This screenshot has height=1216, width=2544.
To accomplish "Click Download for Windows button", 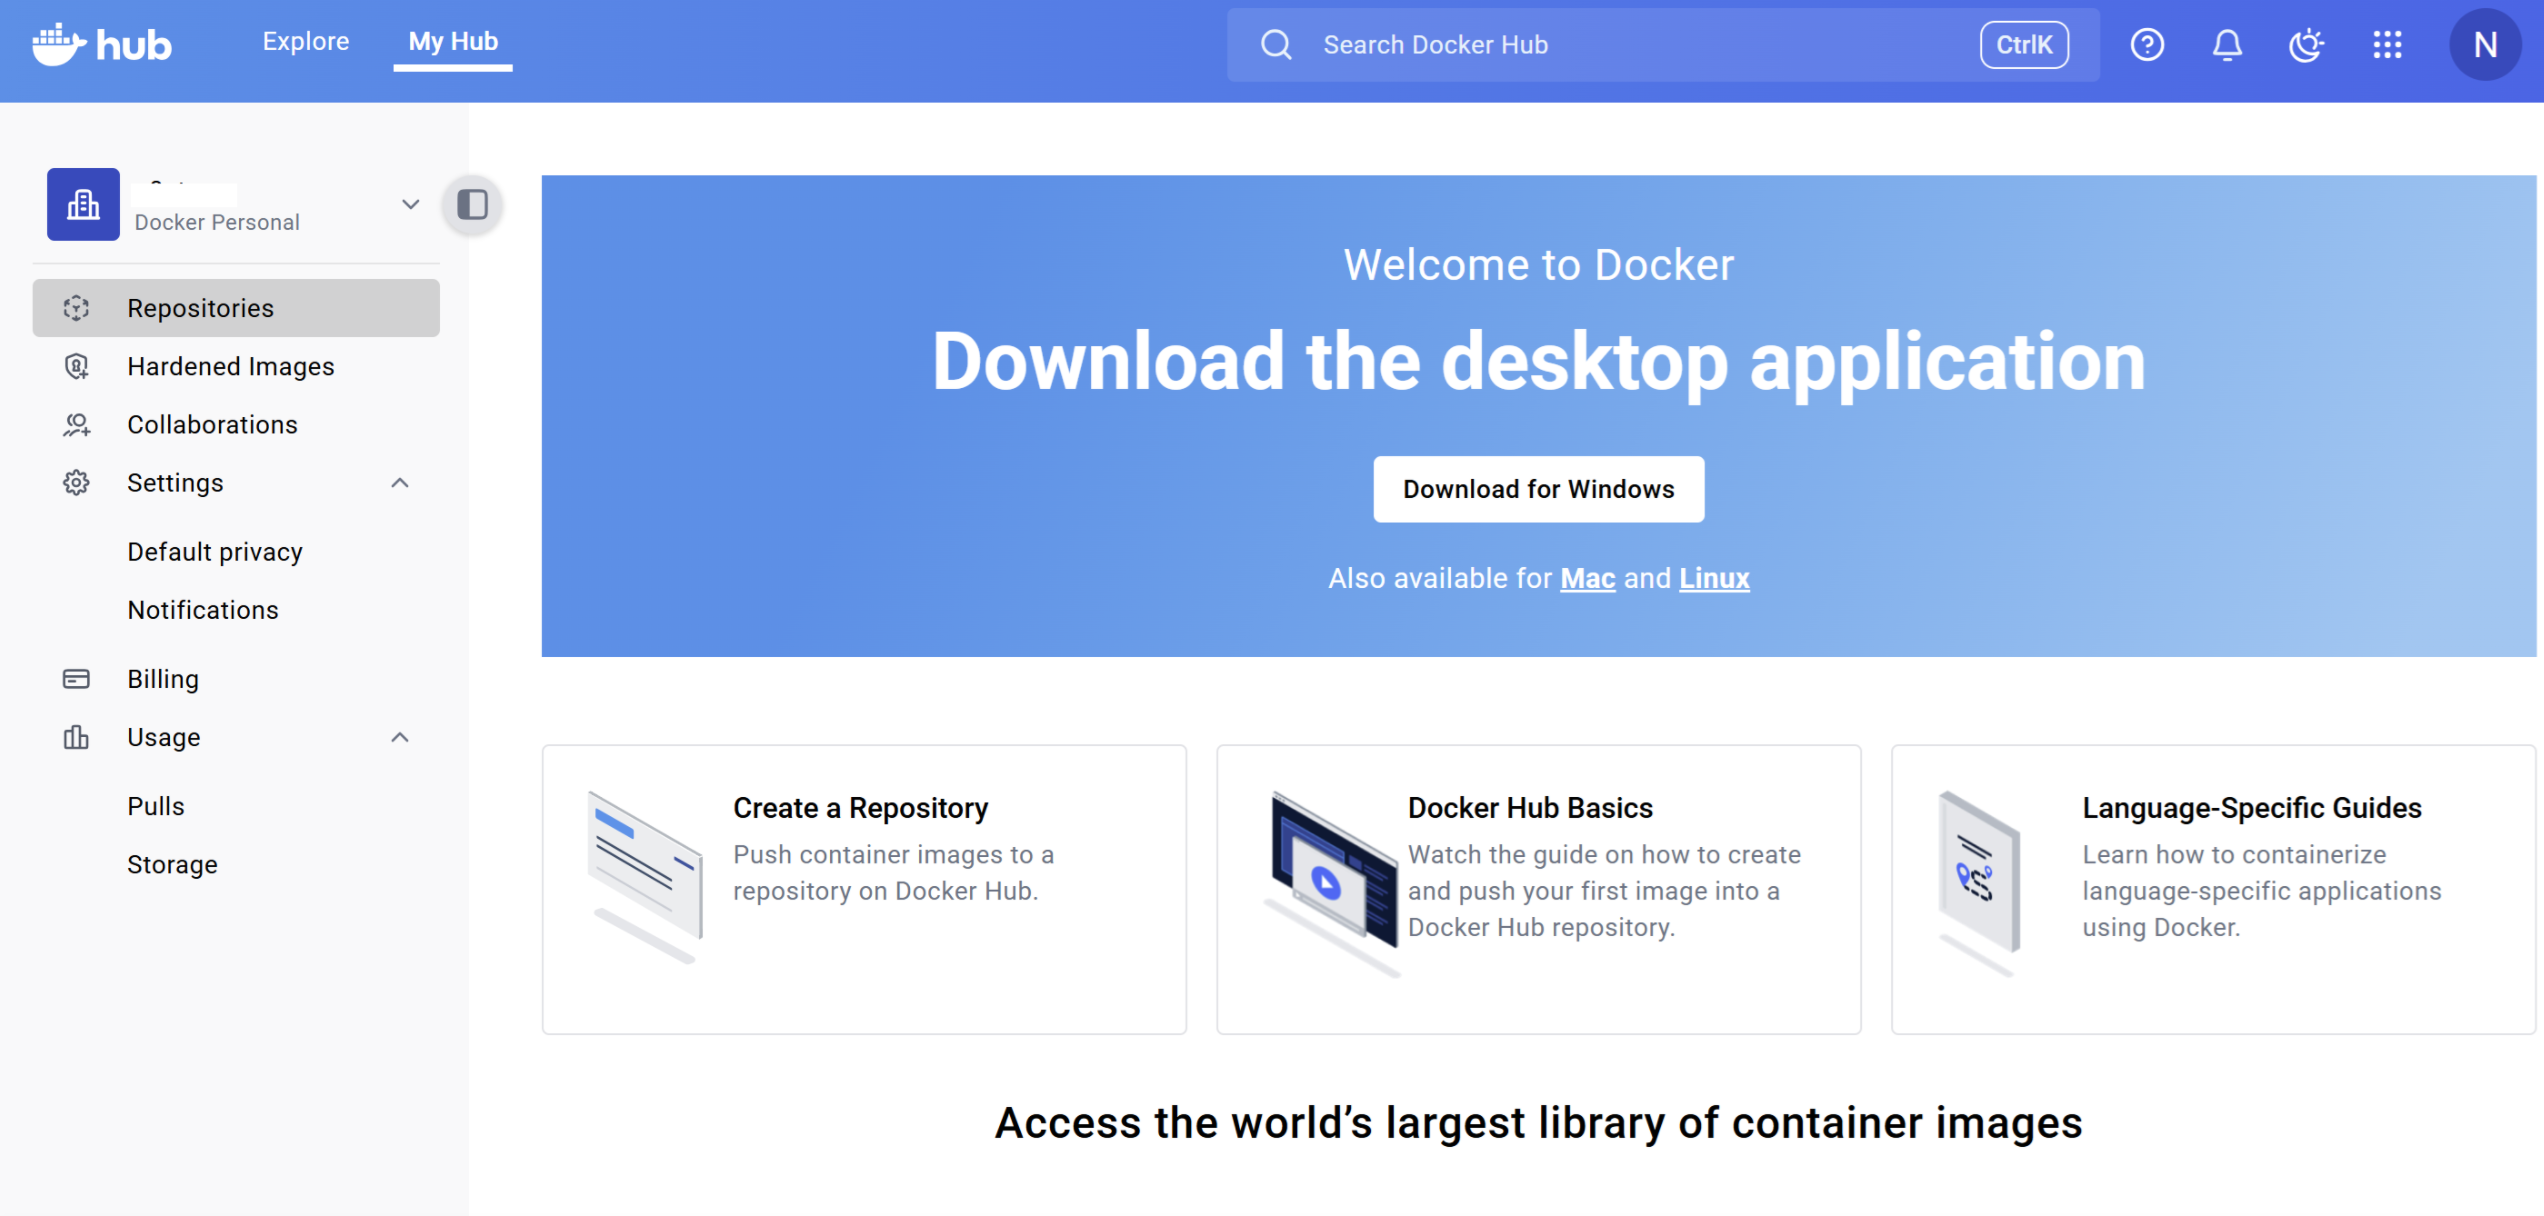I will [1538, 489].
